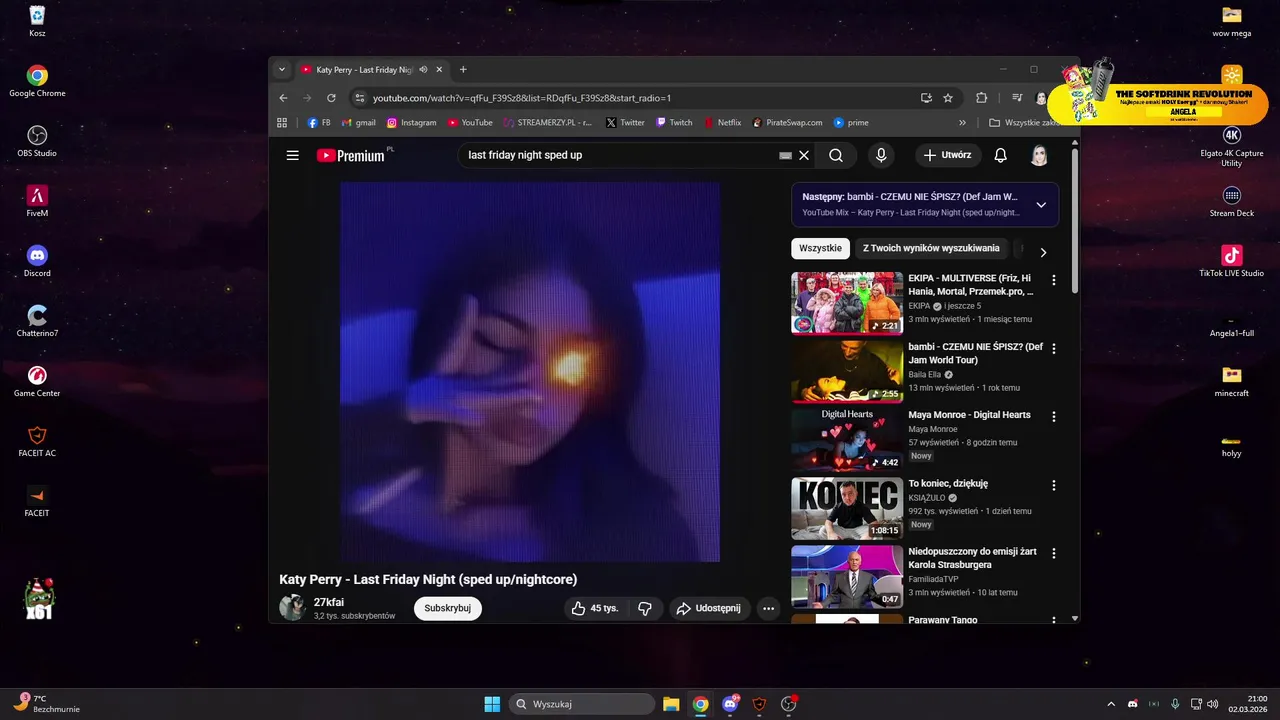Open Chrome extensions puzzle icon
The width and height of the screenshot is (1280, 720).
click(x=981, y=98)
